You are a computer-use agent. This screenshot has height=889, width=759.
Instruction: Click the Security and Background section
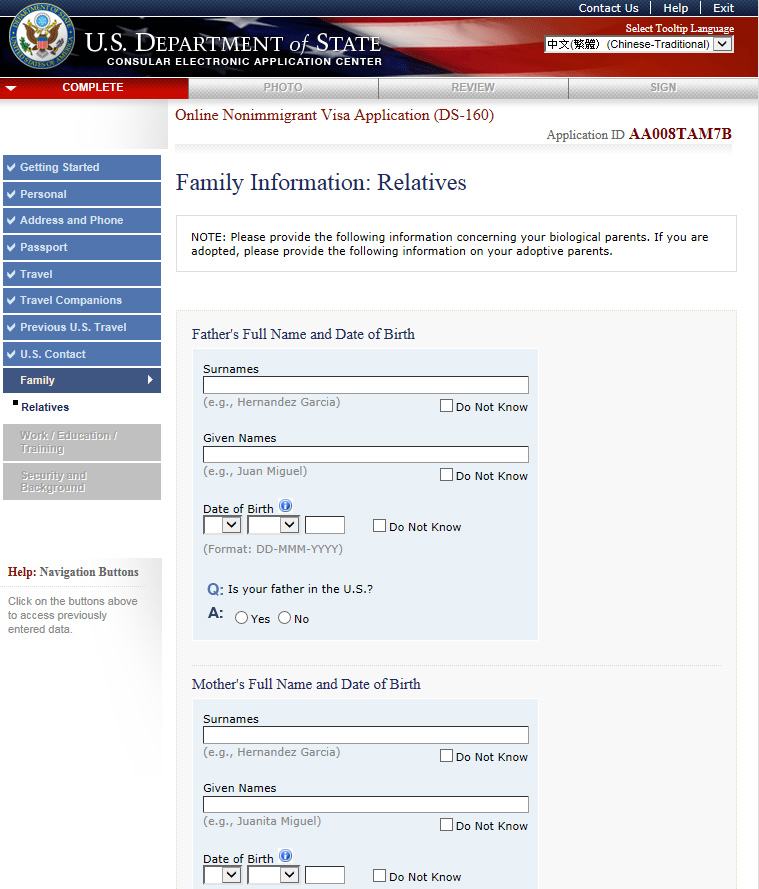click(x=82, y=481)
